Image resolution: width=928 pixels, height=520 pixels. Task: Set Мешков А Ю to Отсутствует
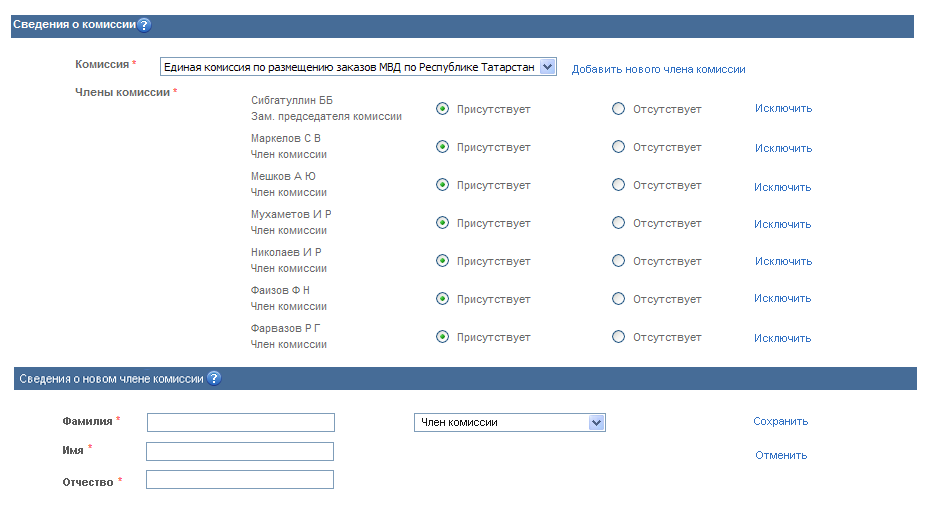click(618, 185)
